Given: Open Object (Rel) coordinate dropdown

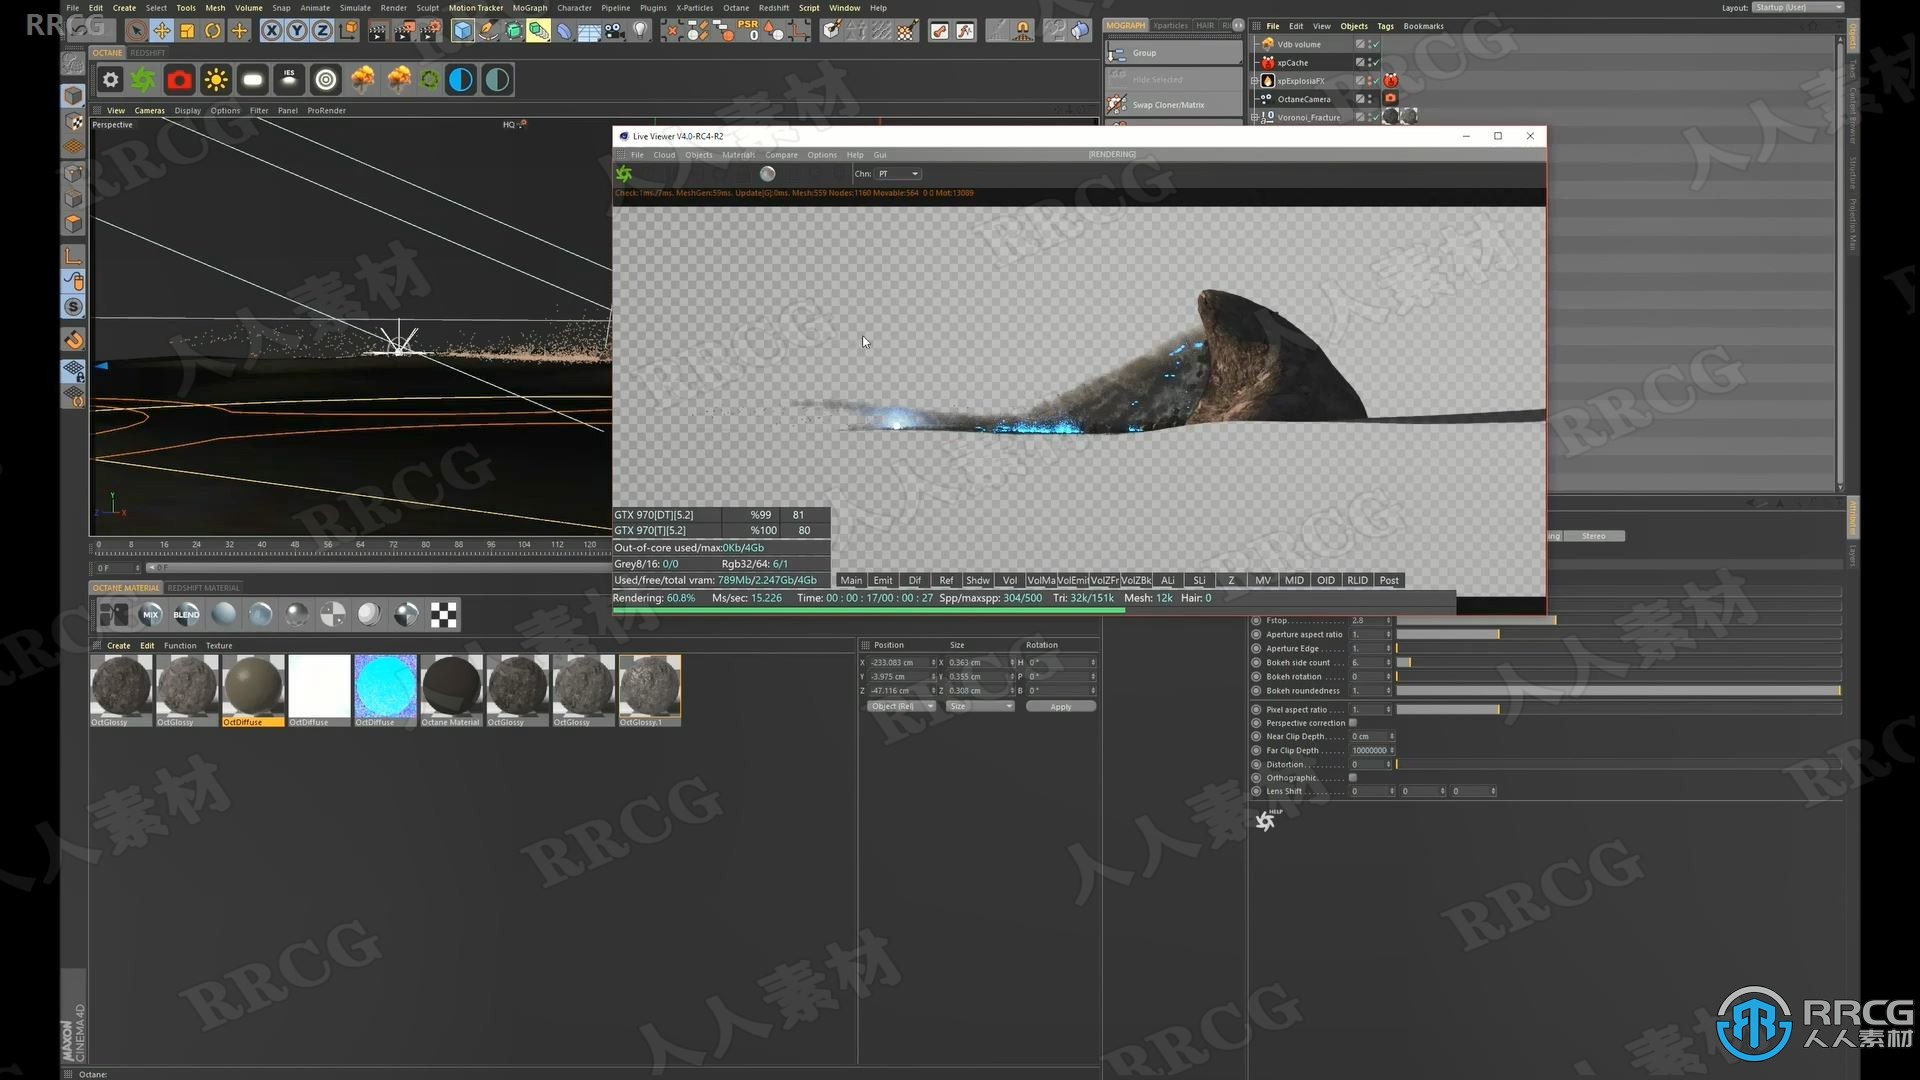Looking at the screenshot, I should 900,706.
